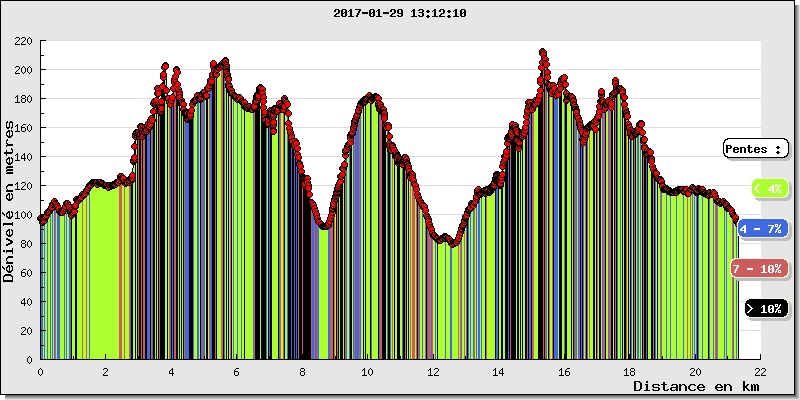Click the 'Pentes :' legend header

coord(756,148)
